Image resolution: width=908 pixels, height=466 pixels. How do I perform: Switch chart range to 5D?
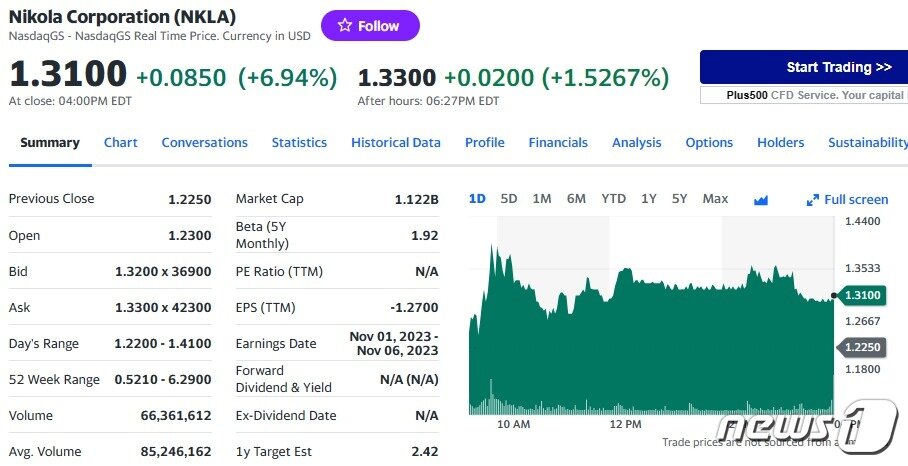pyautogui.click(x=509, y=199)
